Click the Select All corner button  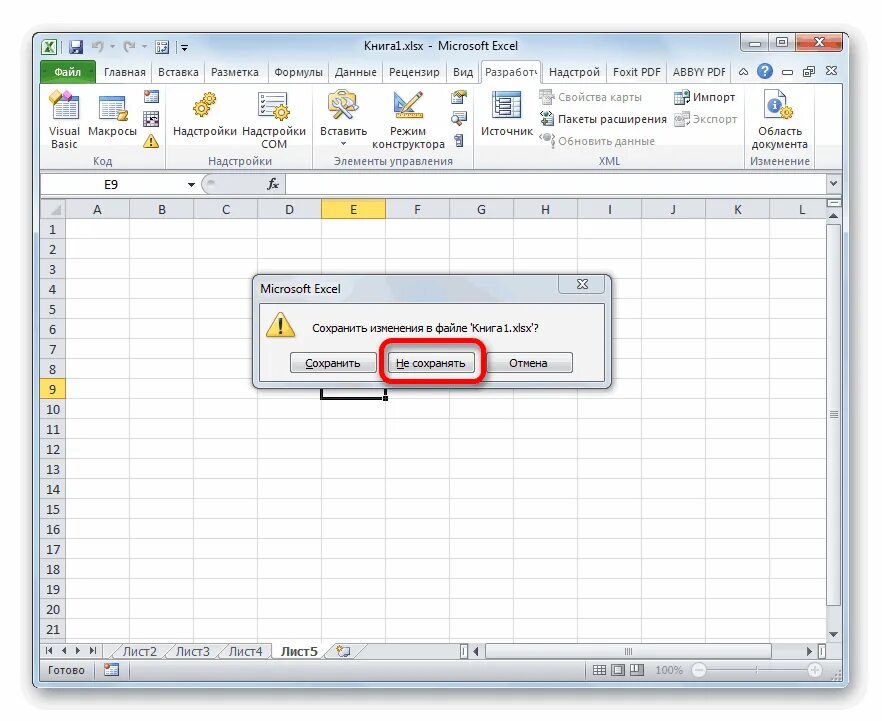coord(53,210)
